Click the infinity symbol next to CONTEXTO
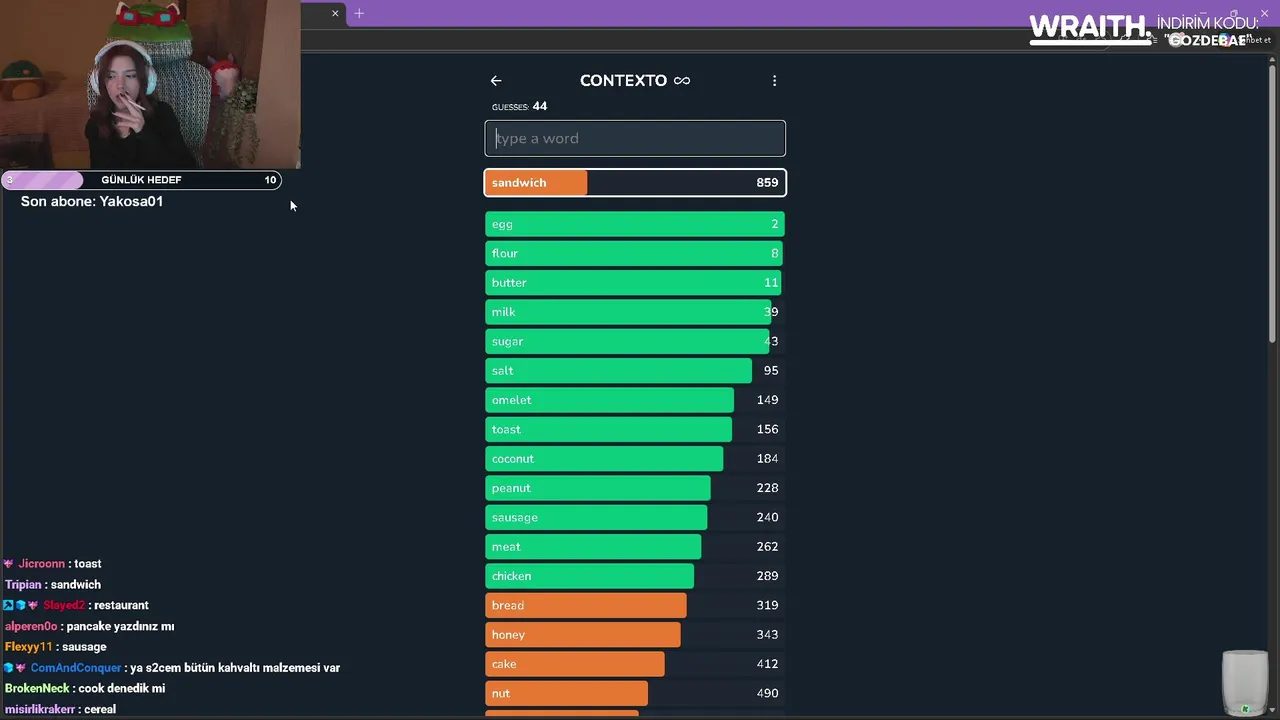 682,81
